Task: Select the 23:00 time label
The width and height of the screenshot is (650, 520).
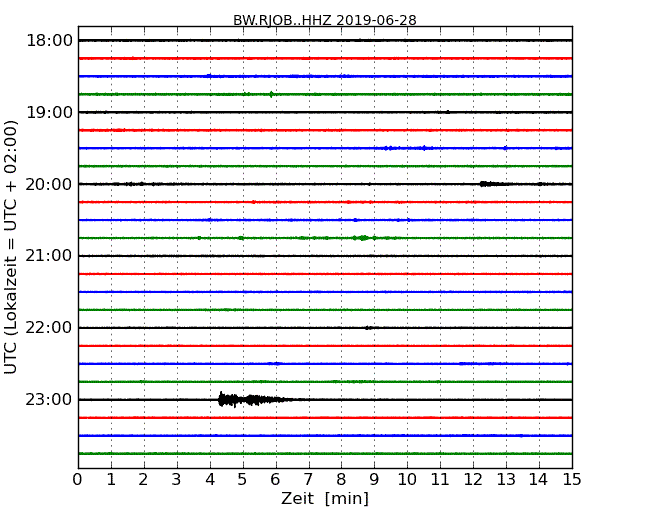Action: [49, 399]
